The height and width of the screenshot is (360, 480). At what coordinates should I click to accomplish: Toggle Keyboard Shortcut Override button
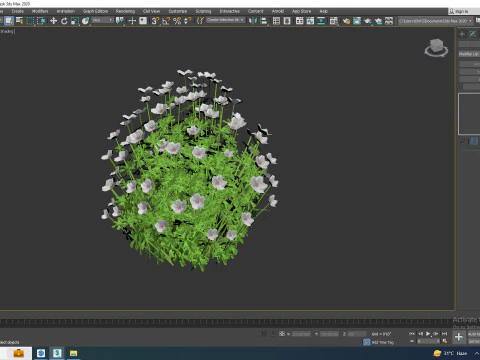click(143, 21)
